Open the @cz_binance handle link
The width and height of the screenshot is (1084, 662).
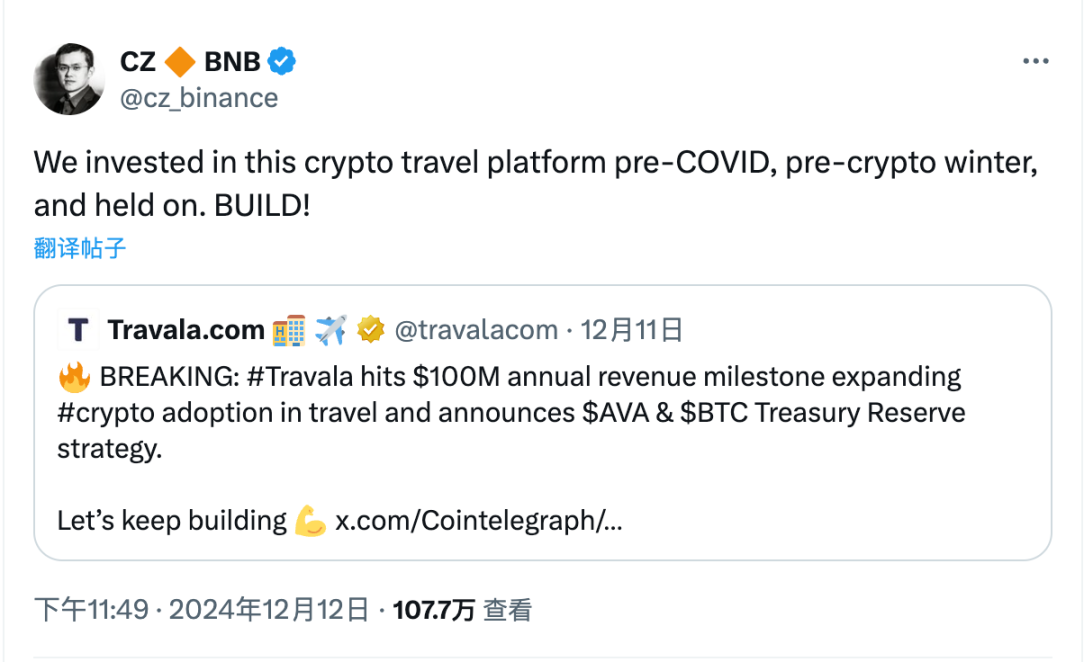click(199, 98)
